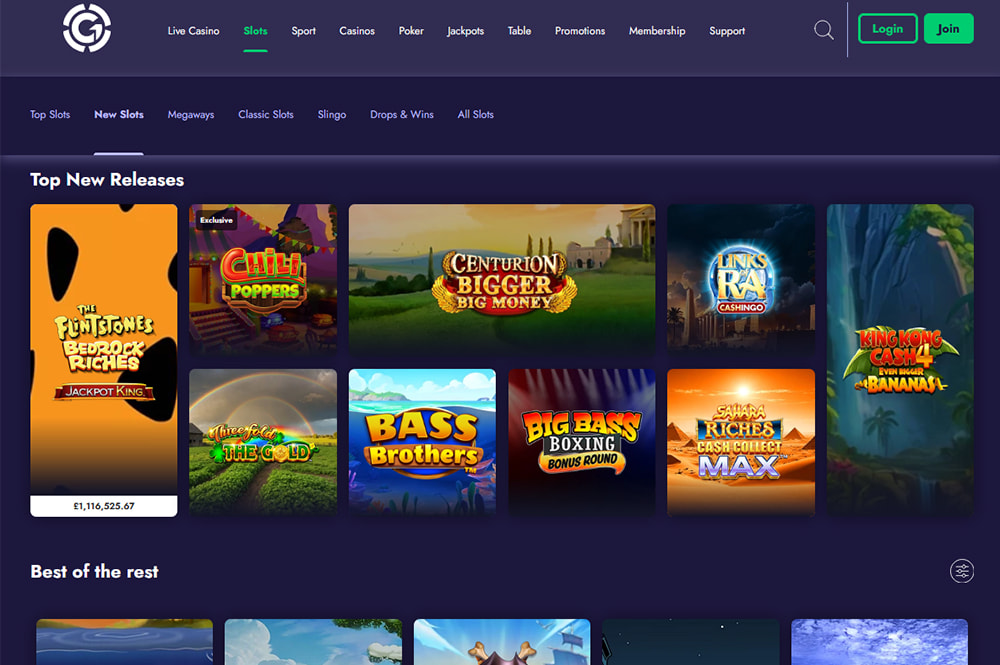The width and height of the screenshot is (1000, 665).
Task: Show the All Slots tab
Action: coord(476,115)
